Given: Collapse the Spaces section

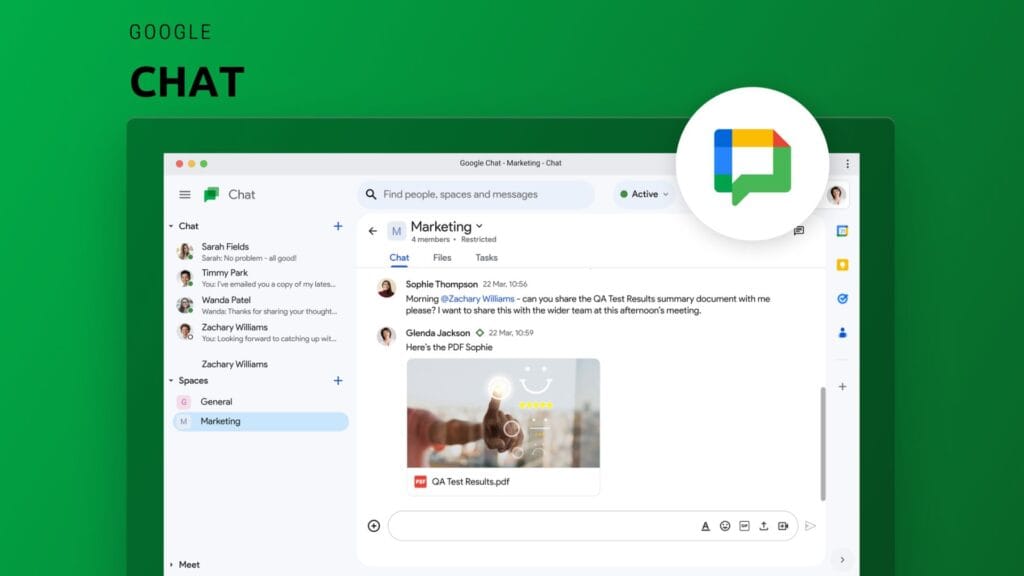Looking at the screenshot, I should click(171, 381).
